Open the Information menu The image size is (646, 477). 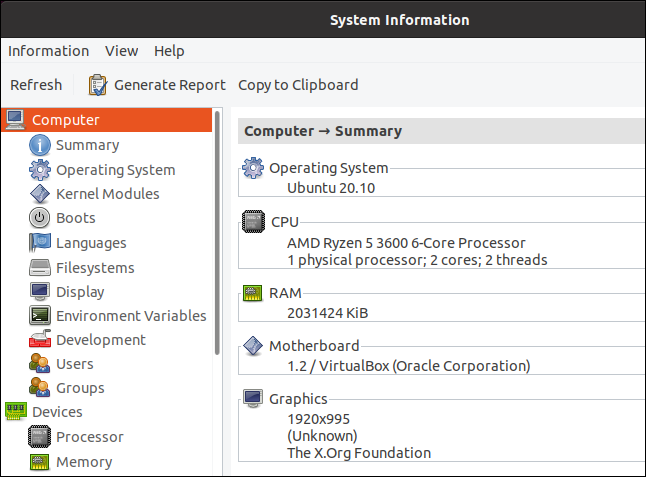[x=48, y=51]
